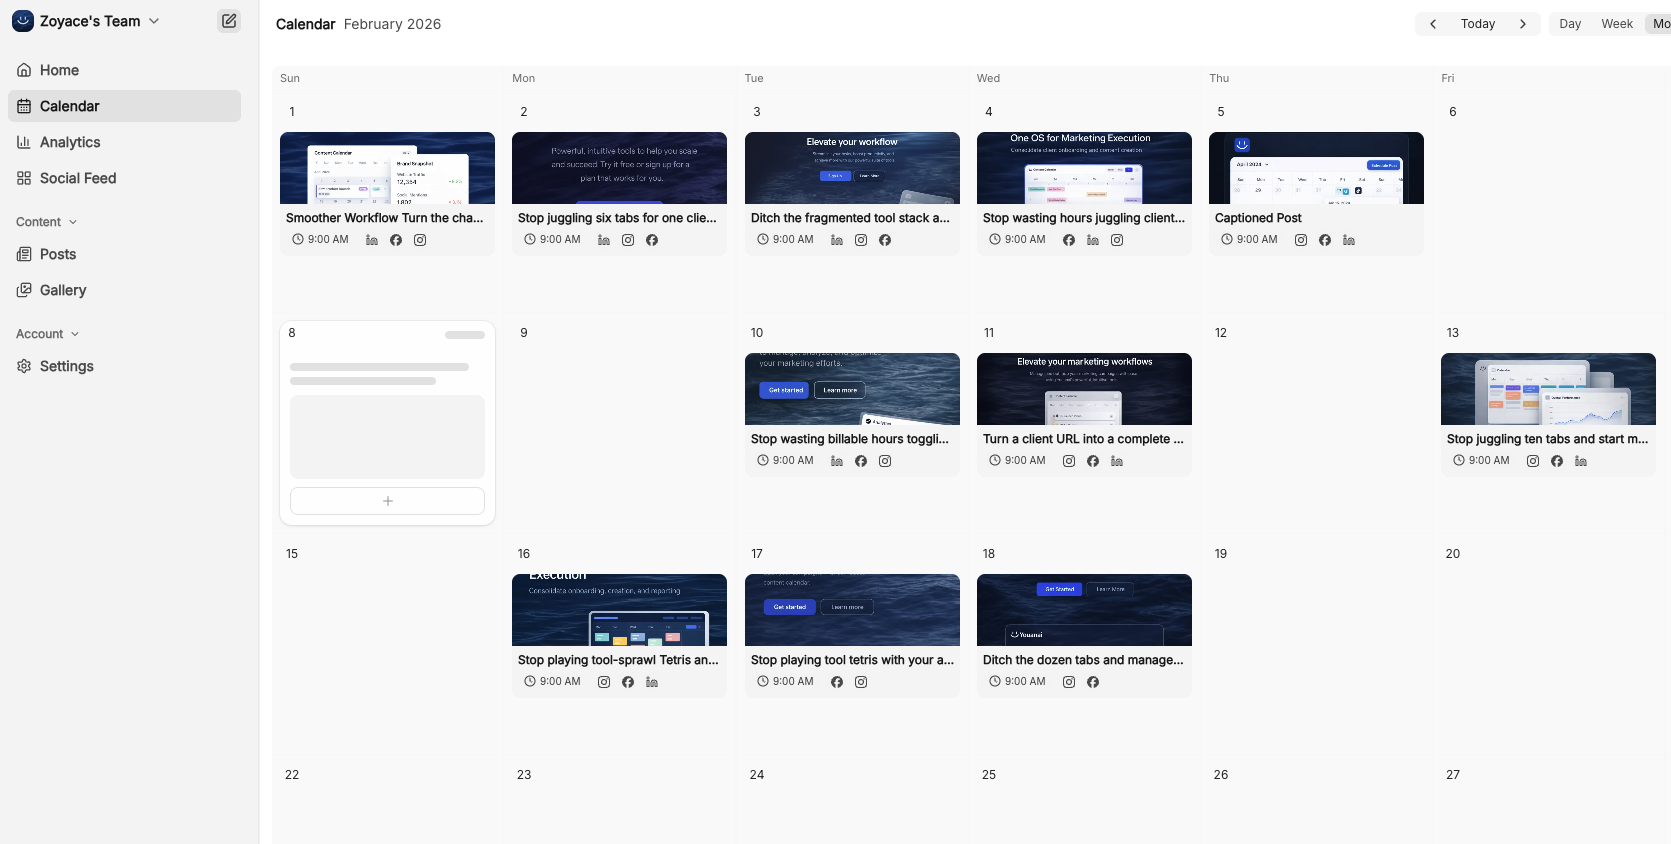Go to previous month arrow
The height and width of the screenshot is (844, 1671).
(x=1433, y=24)
